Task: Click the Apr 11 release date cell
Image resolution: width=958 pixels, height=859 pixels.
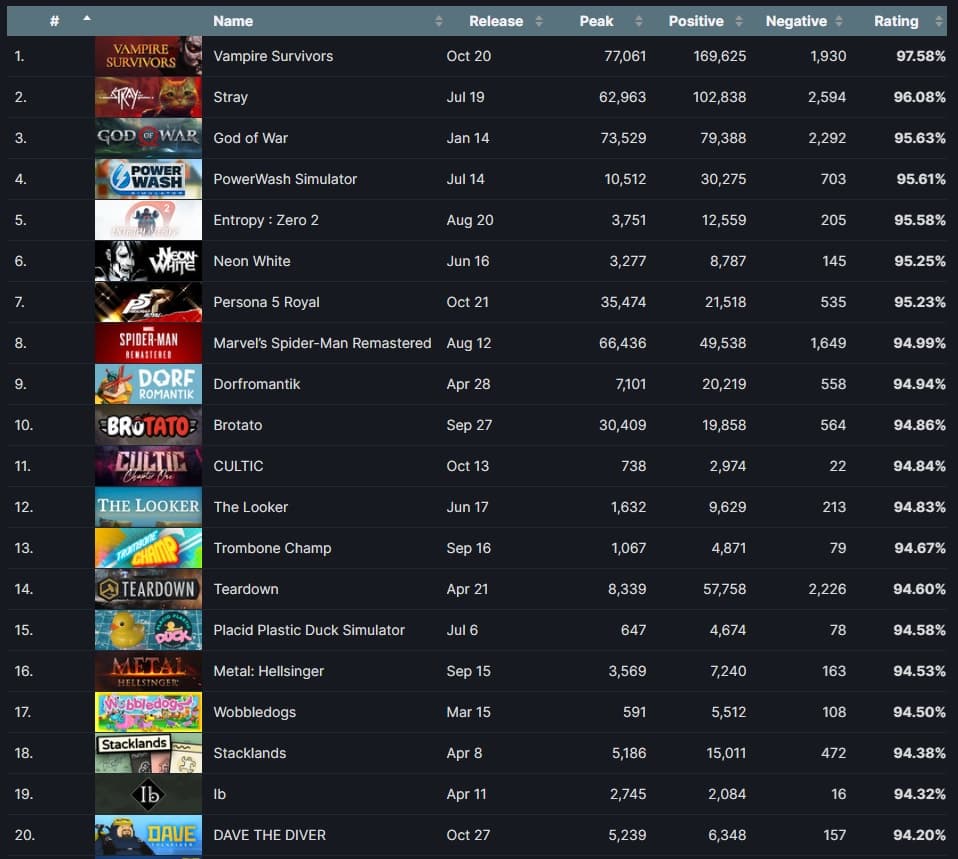Action: 466,794
